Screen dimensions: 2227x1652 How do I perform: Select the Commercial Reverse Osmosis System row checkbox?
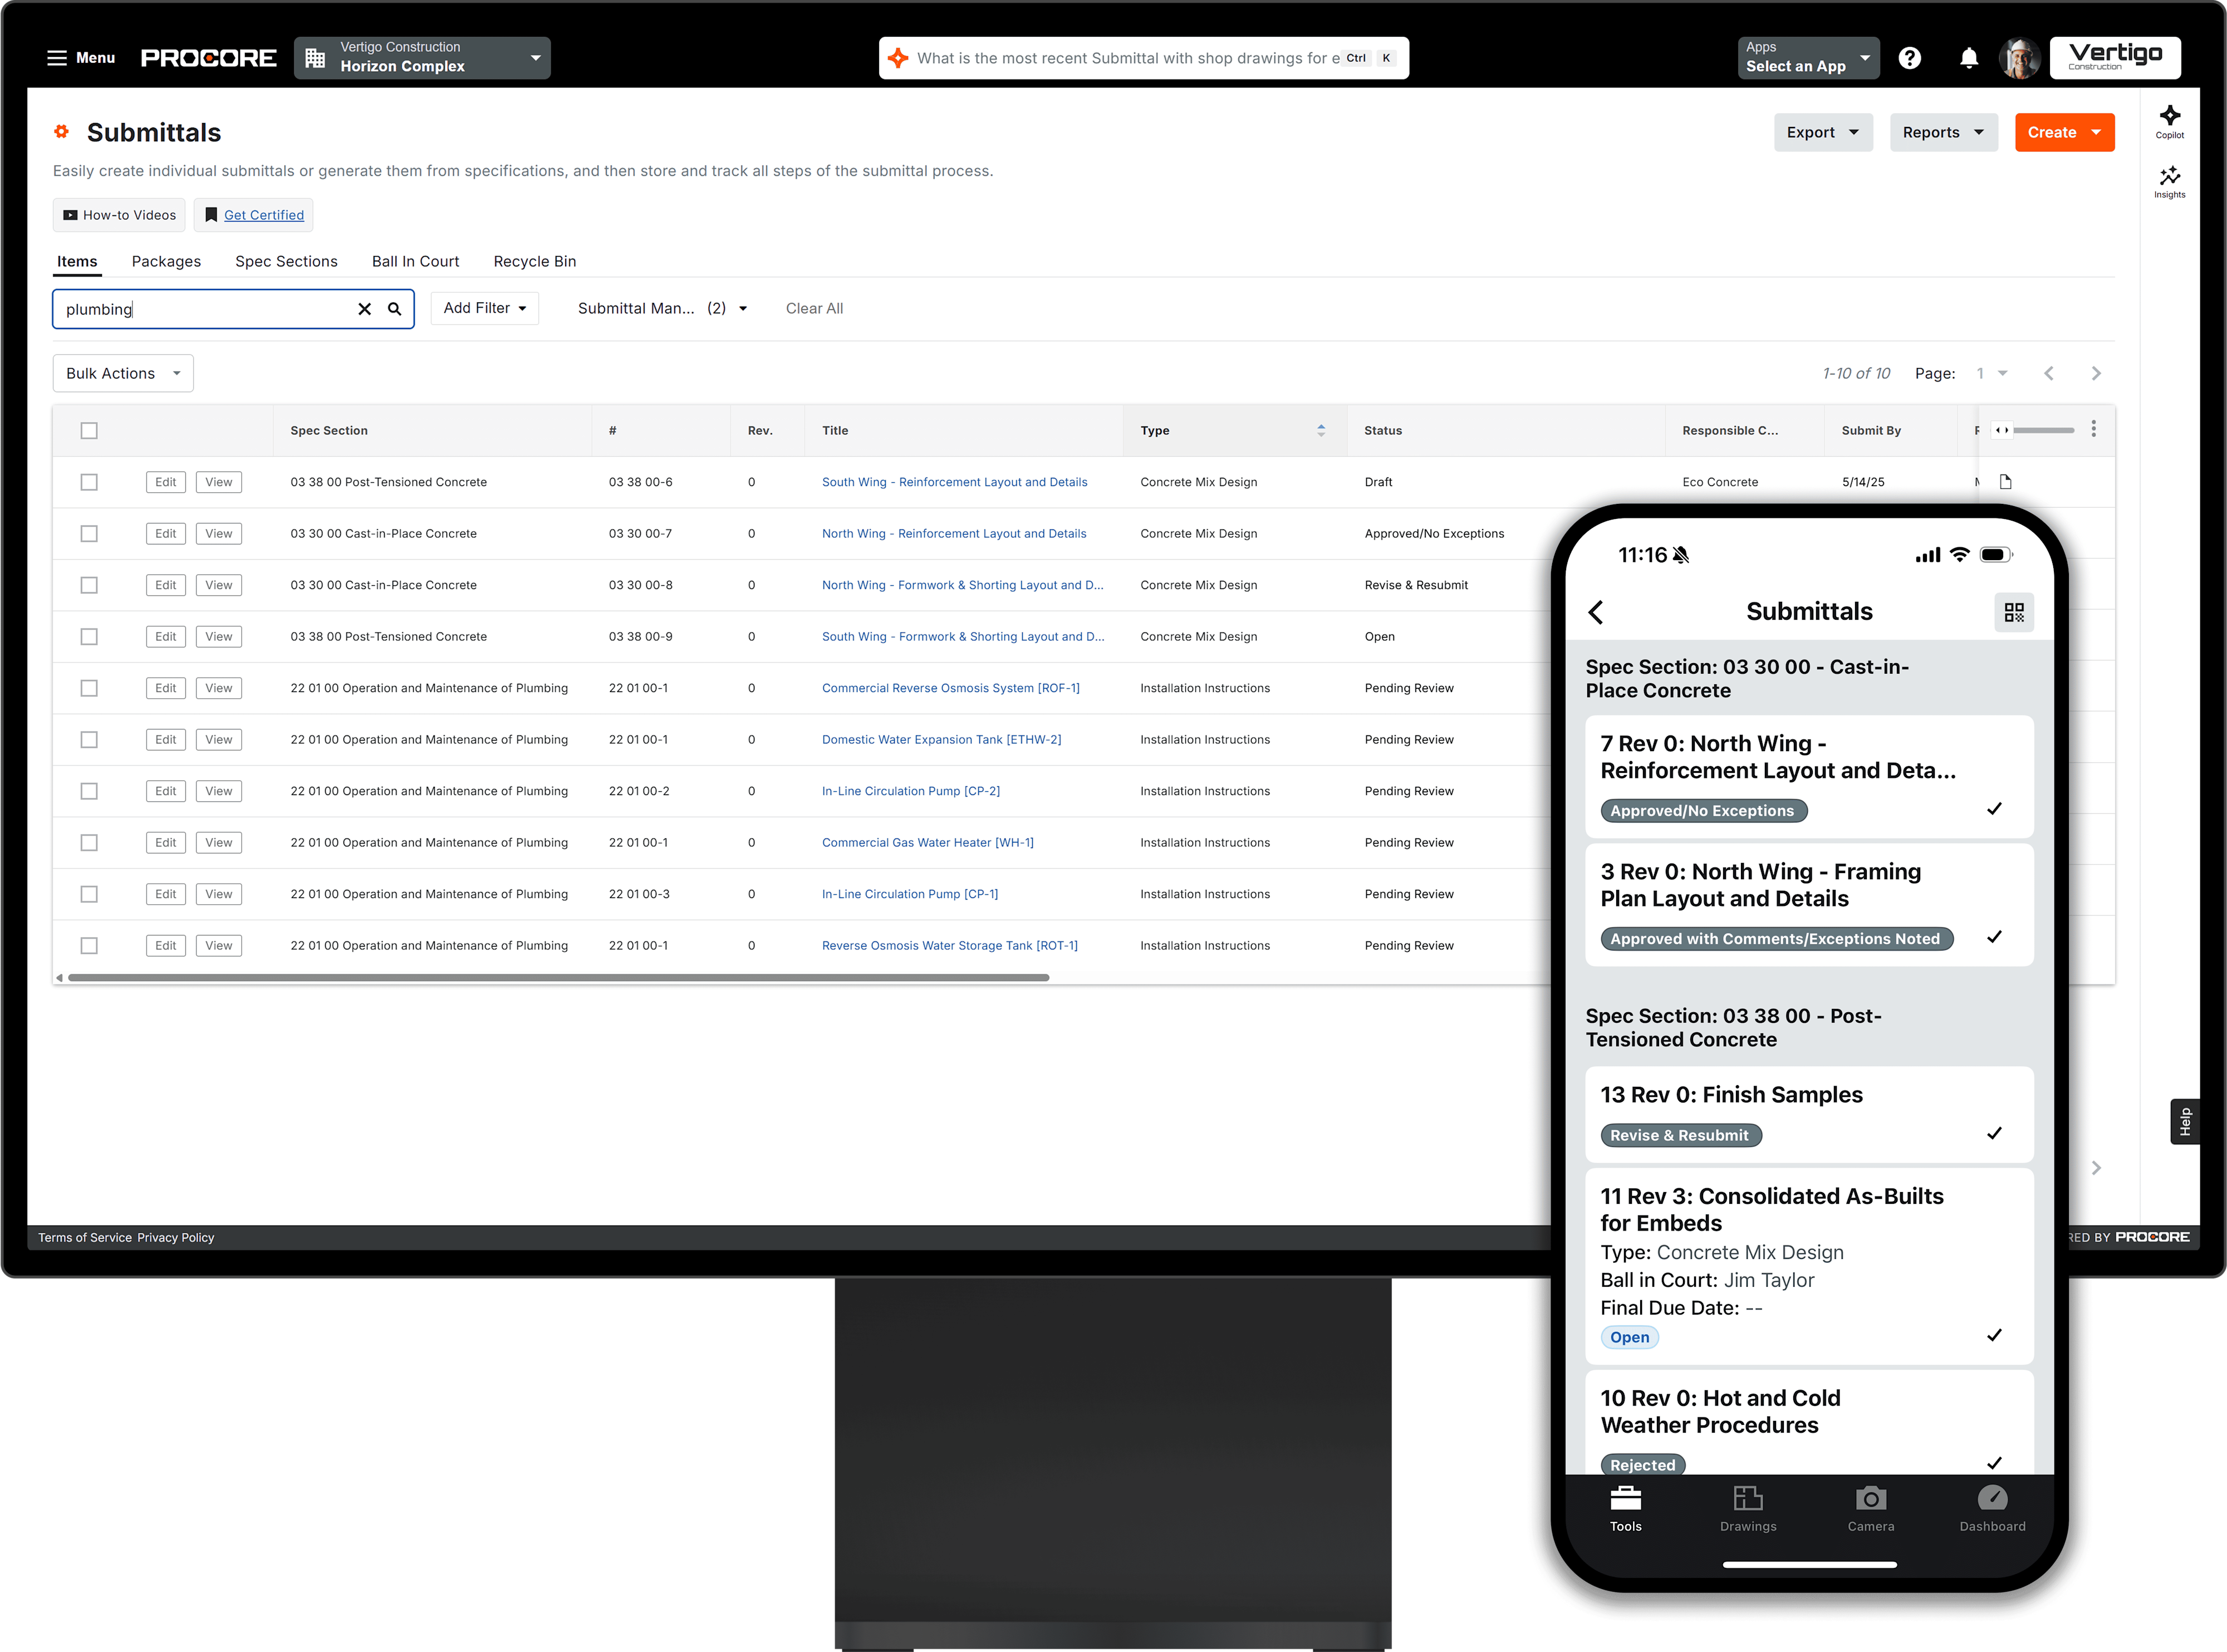click(x=89, y=688)
